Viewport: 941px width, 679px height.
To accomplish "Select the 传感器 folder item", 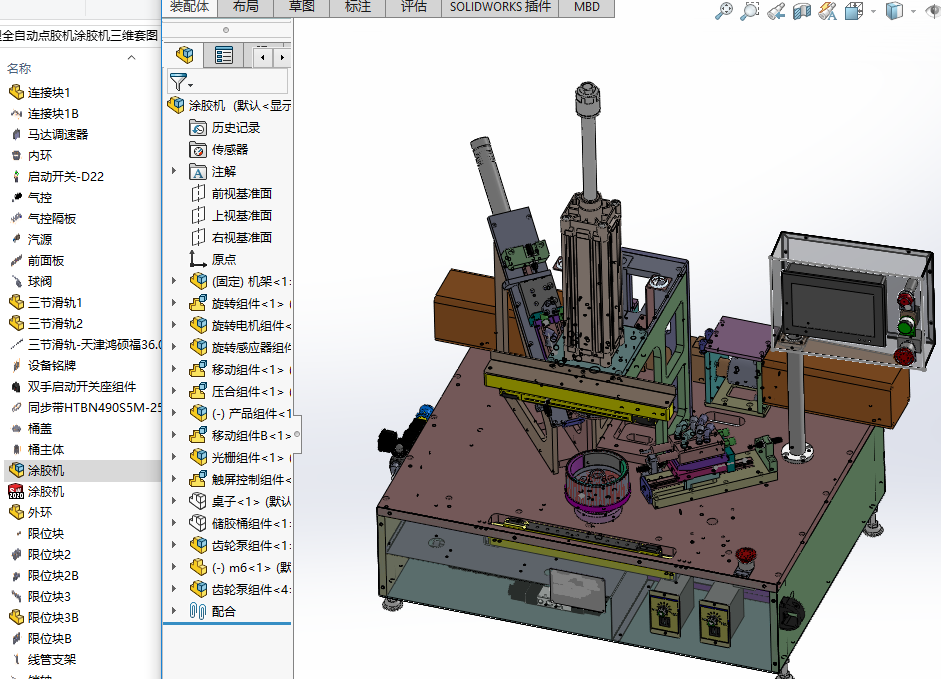I will [229, 149].
